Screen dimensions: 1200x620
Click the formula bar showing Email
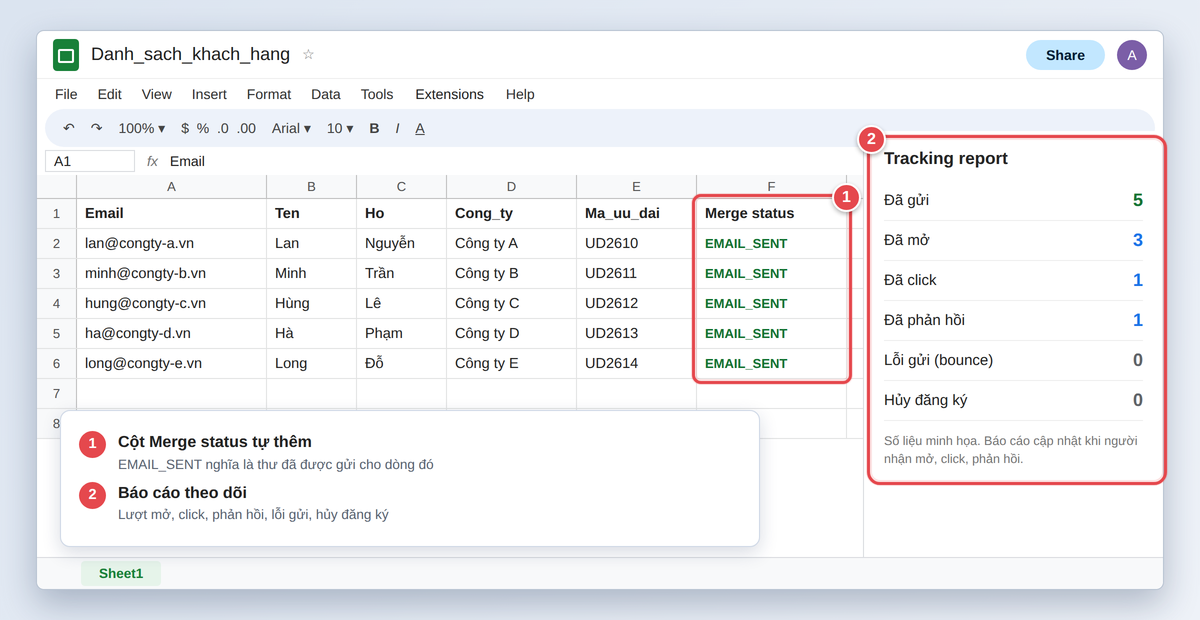[187, 161]
